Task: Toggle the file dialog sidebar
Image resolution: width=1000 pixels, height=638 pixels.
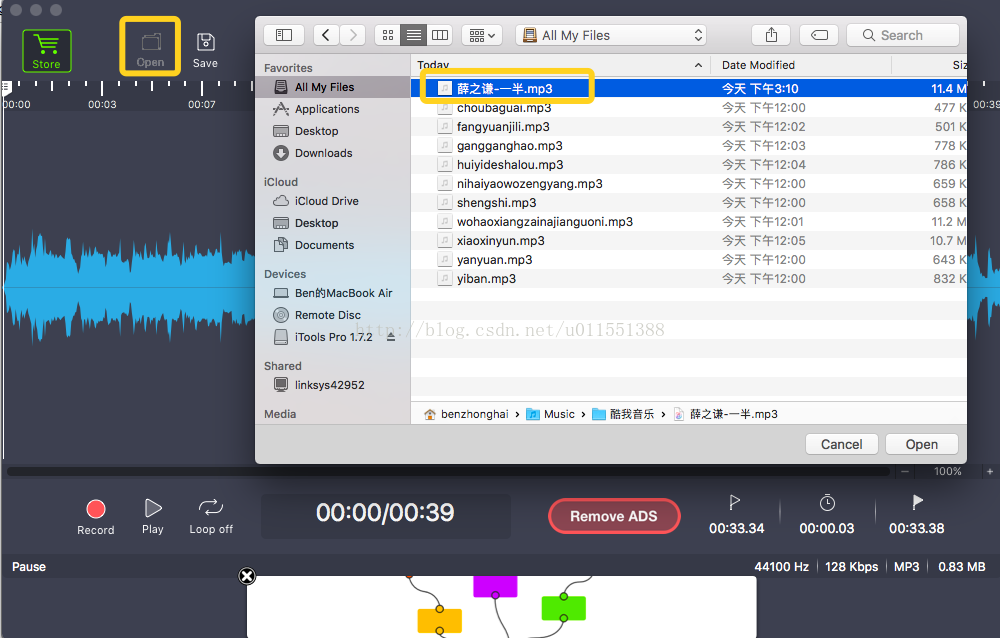Action: click(x=284, y=35)
